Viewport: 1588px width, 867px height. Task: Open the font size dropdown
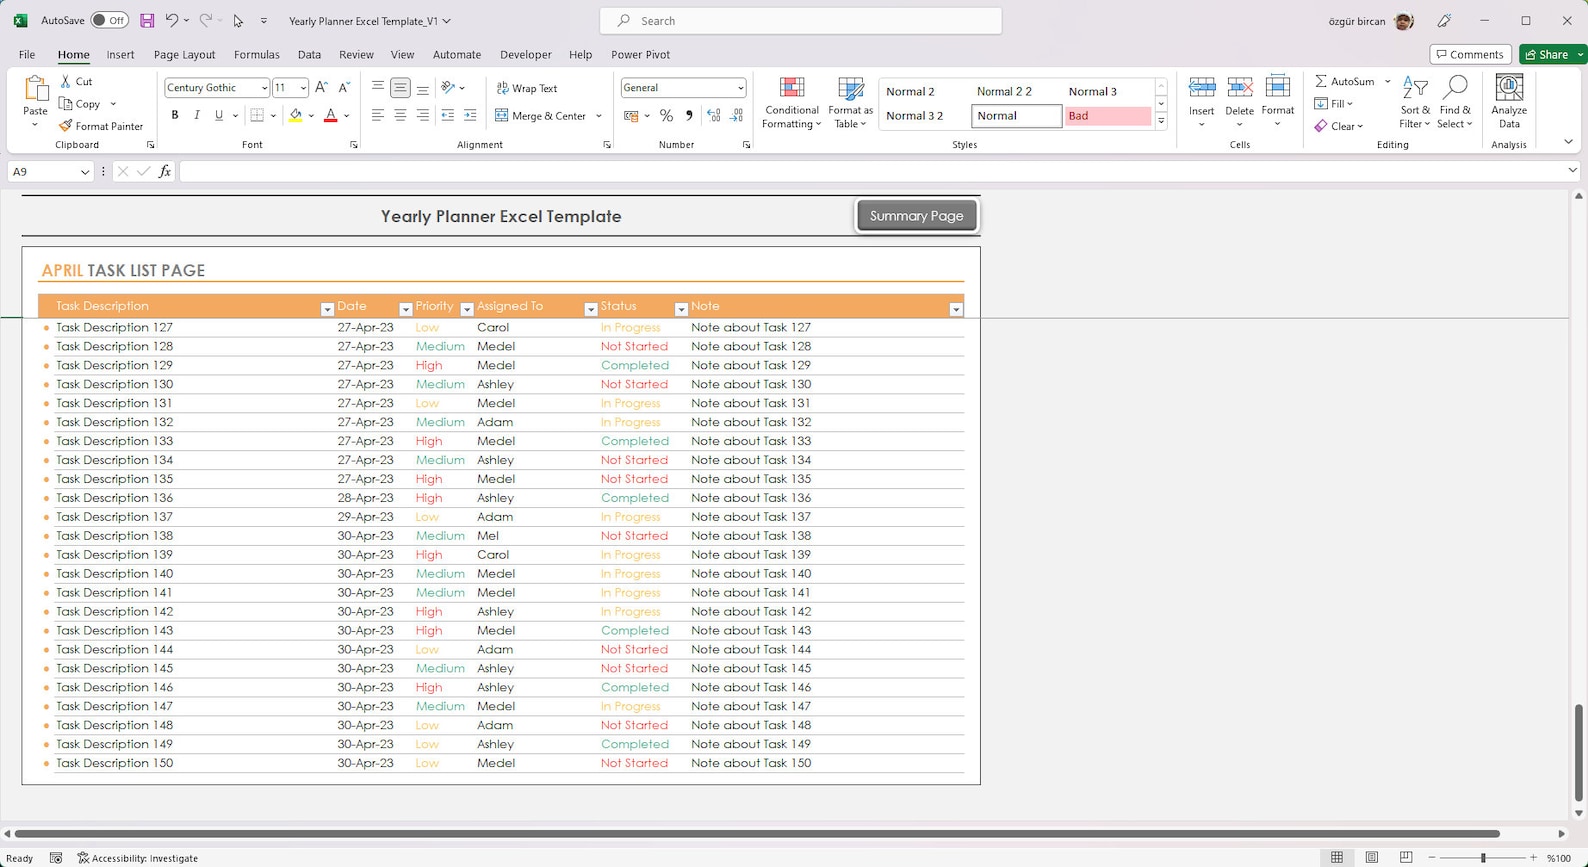tap(303, 88)
